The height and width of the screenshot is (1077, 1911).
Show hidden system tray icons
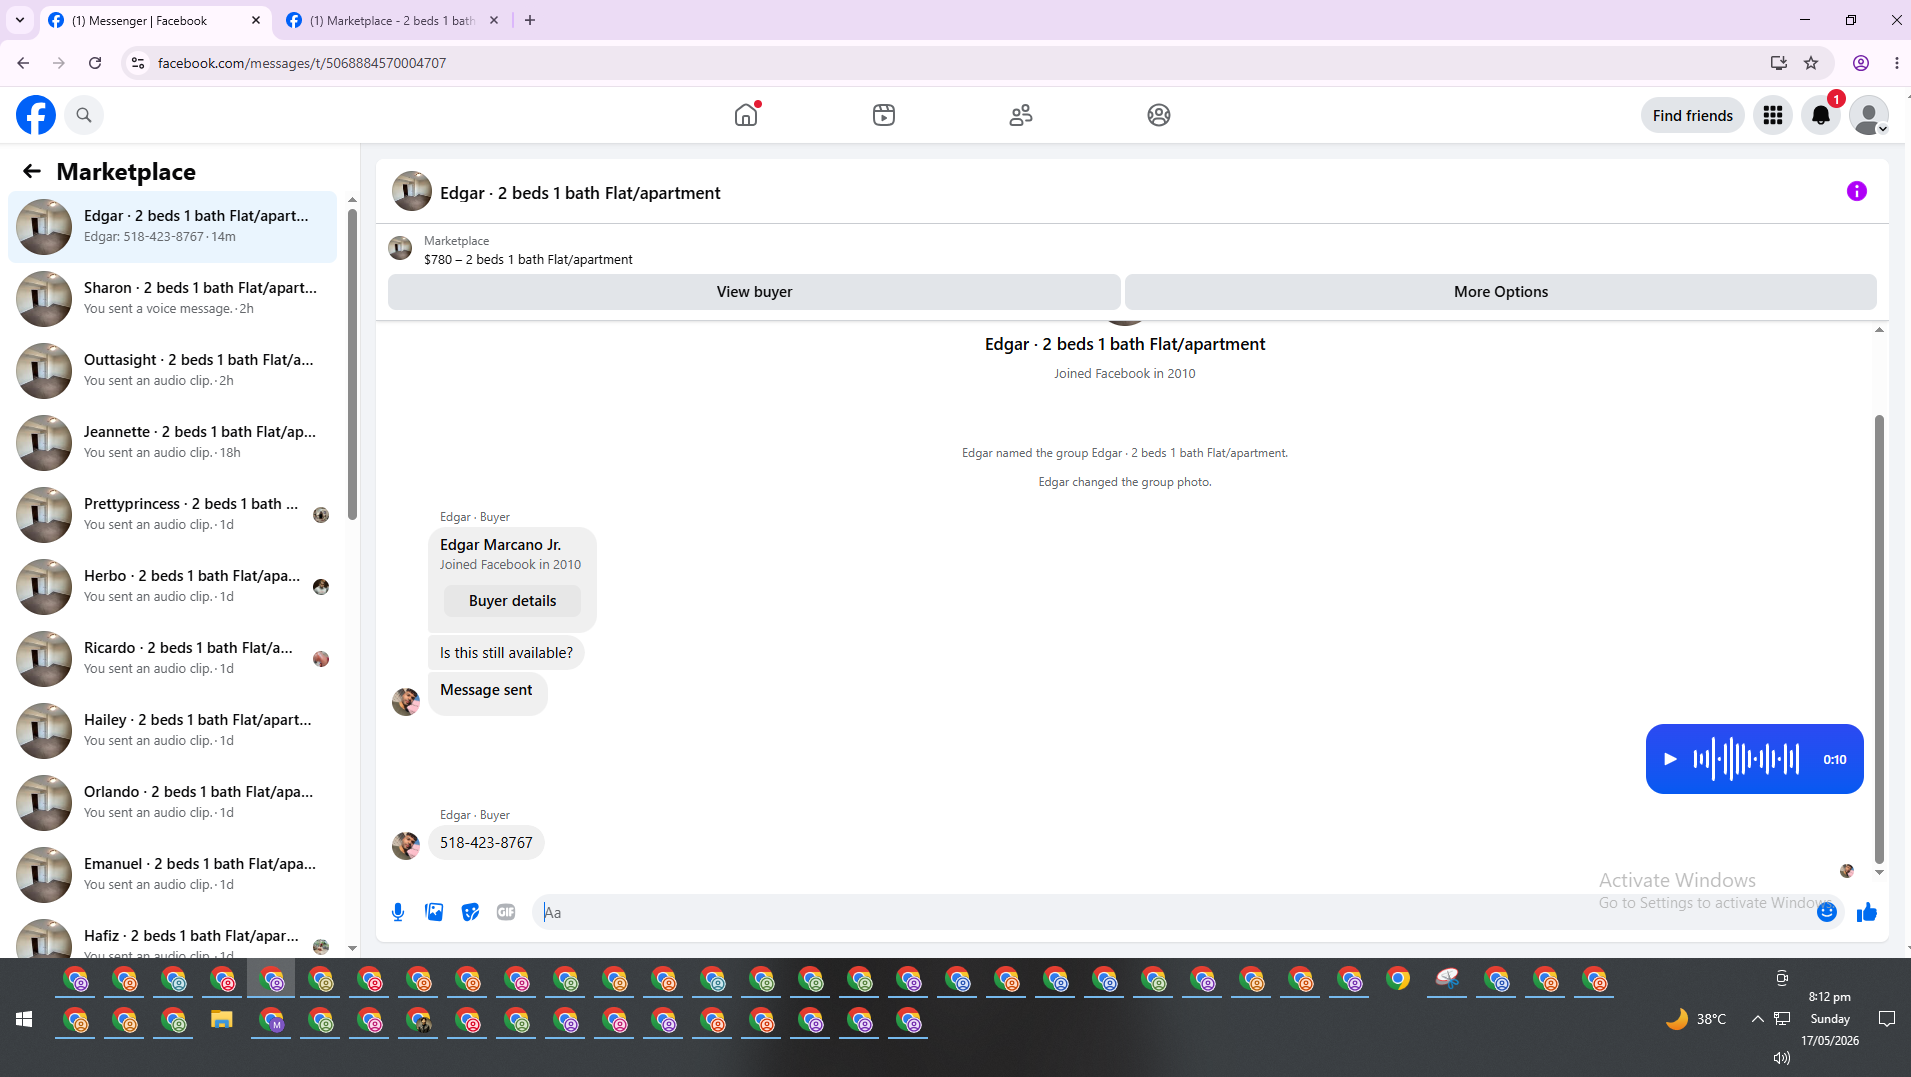pos(1757,1019)
